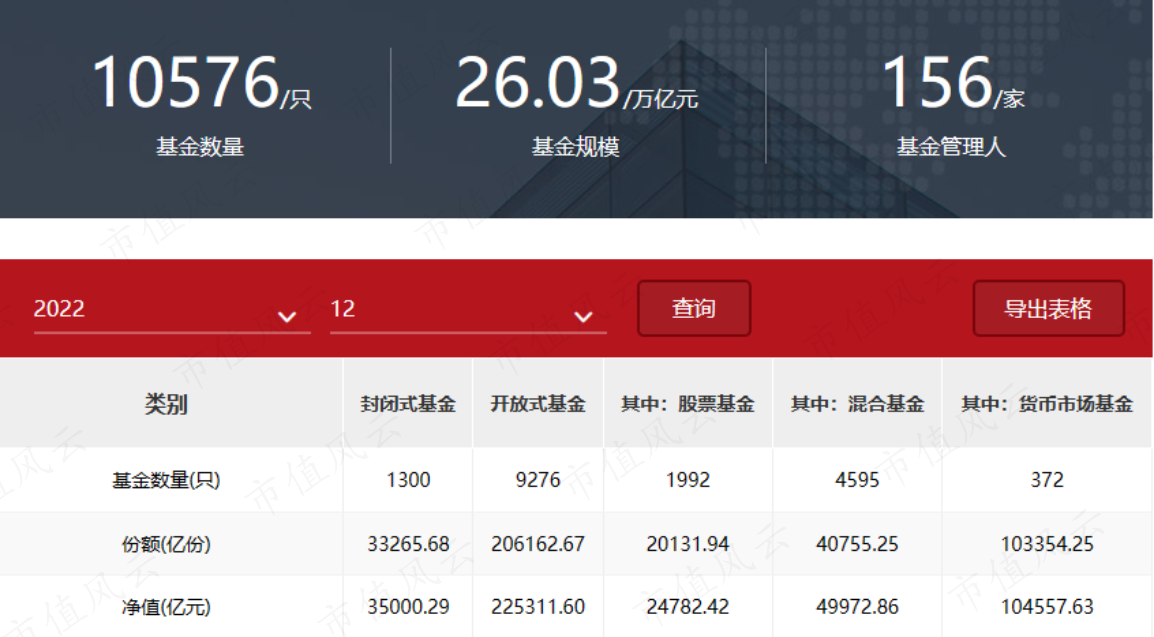Viewport: 1154px width, 637px height.
Task: Click the cell value 49972.86
Action: coord(857,607)
